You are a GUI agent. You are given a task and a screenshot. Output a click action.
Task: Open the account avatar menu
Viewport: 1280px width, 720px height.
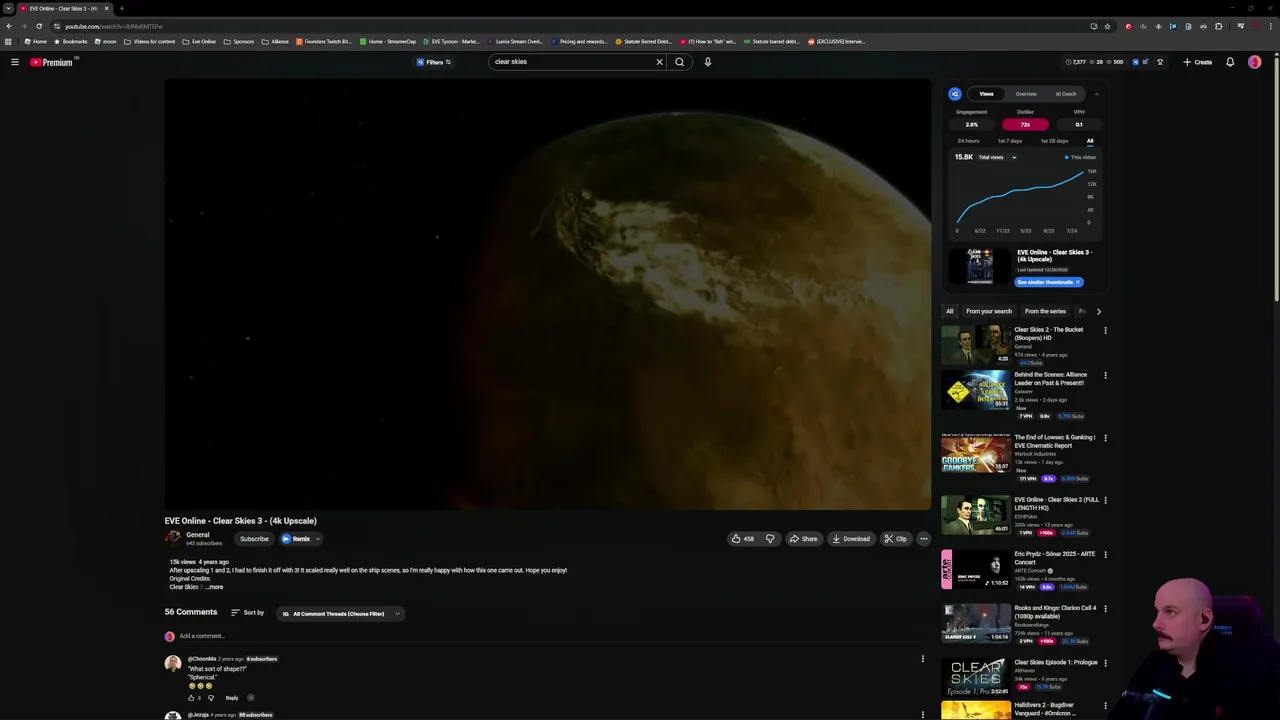tap(1254, 62)
